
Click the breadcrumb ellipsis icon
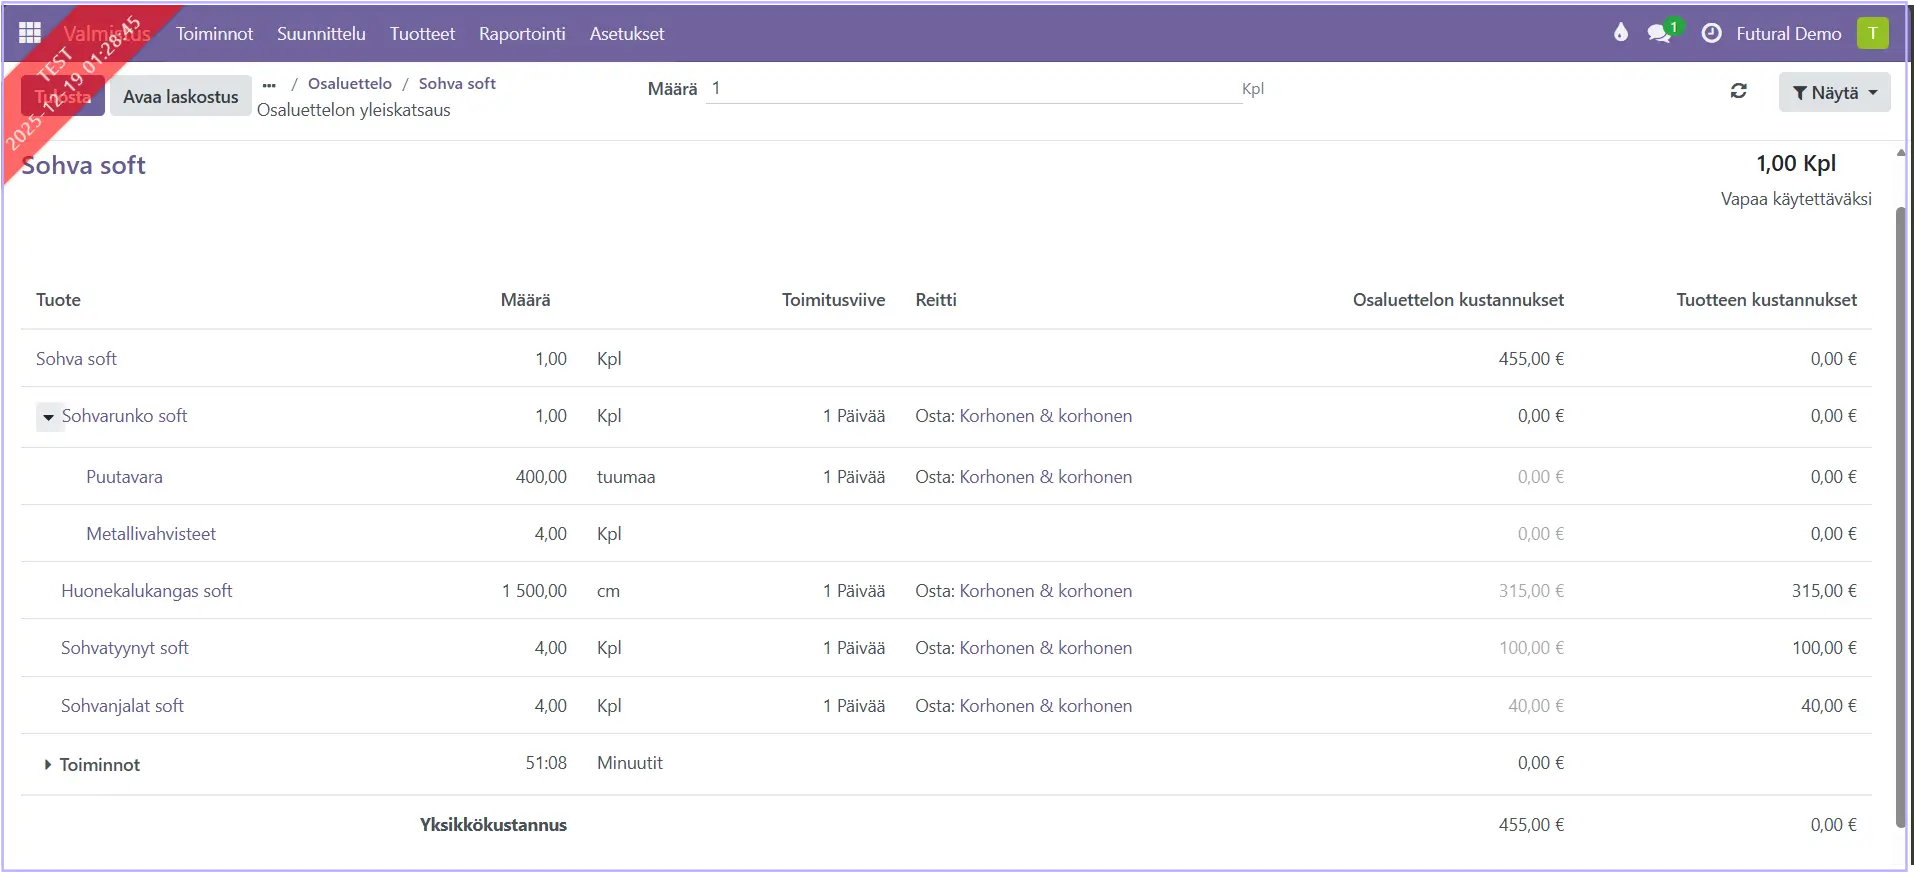pos(269,84)
